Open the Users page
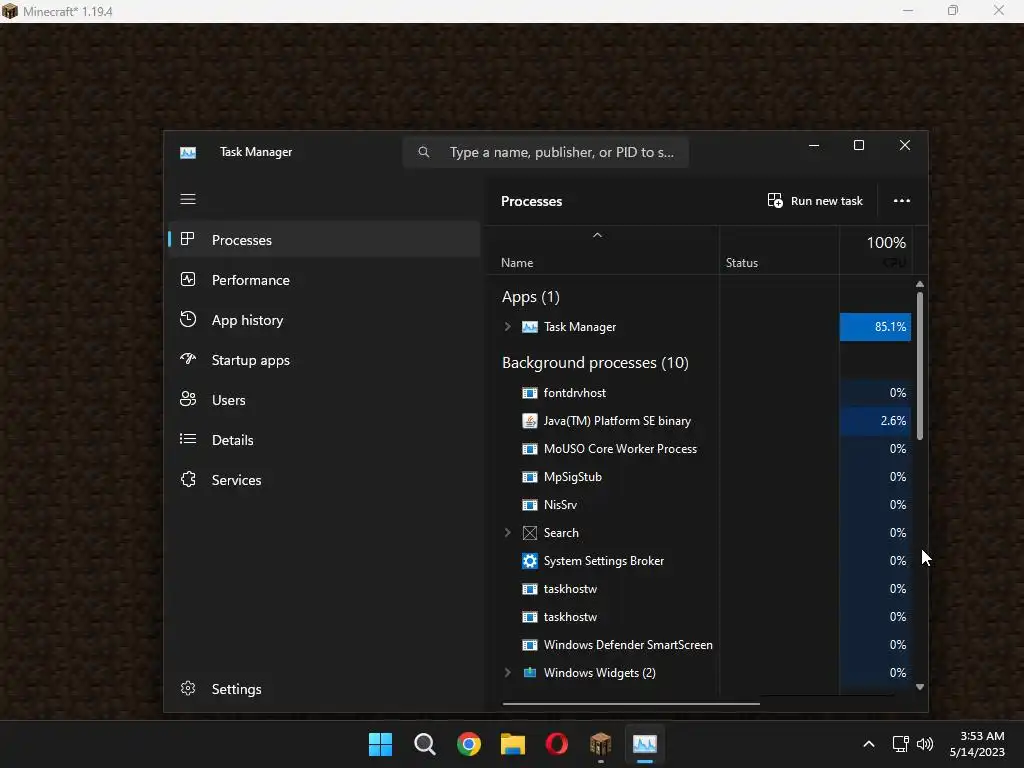Image resolution: width=1024 pixels, height=768 pixels. (324, 400)
